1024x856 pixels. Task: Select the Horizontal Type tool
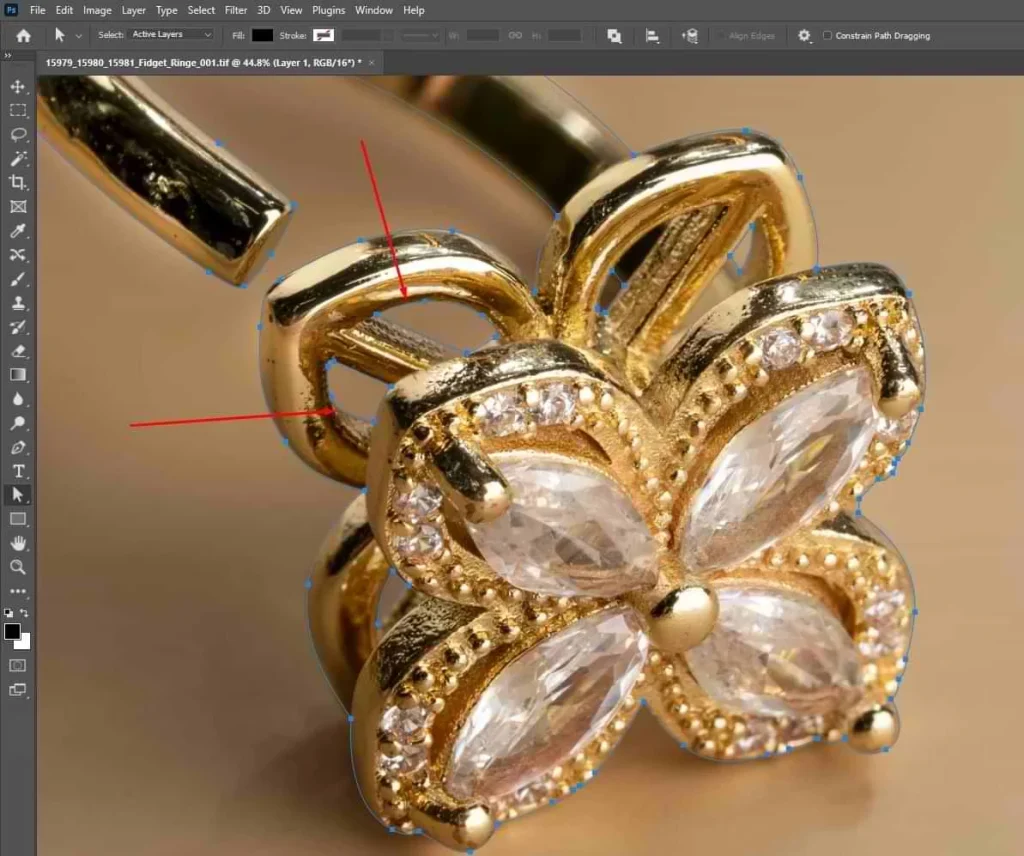[x=17, y=471]
